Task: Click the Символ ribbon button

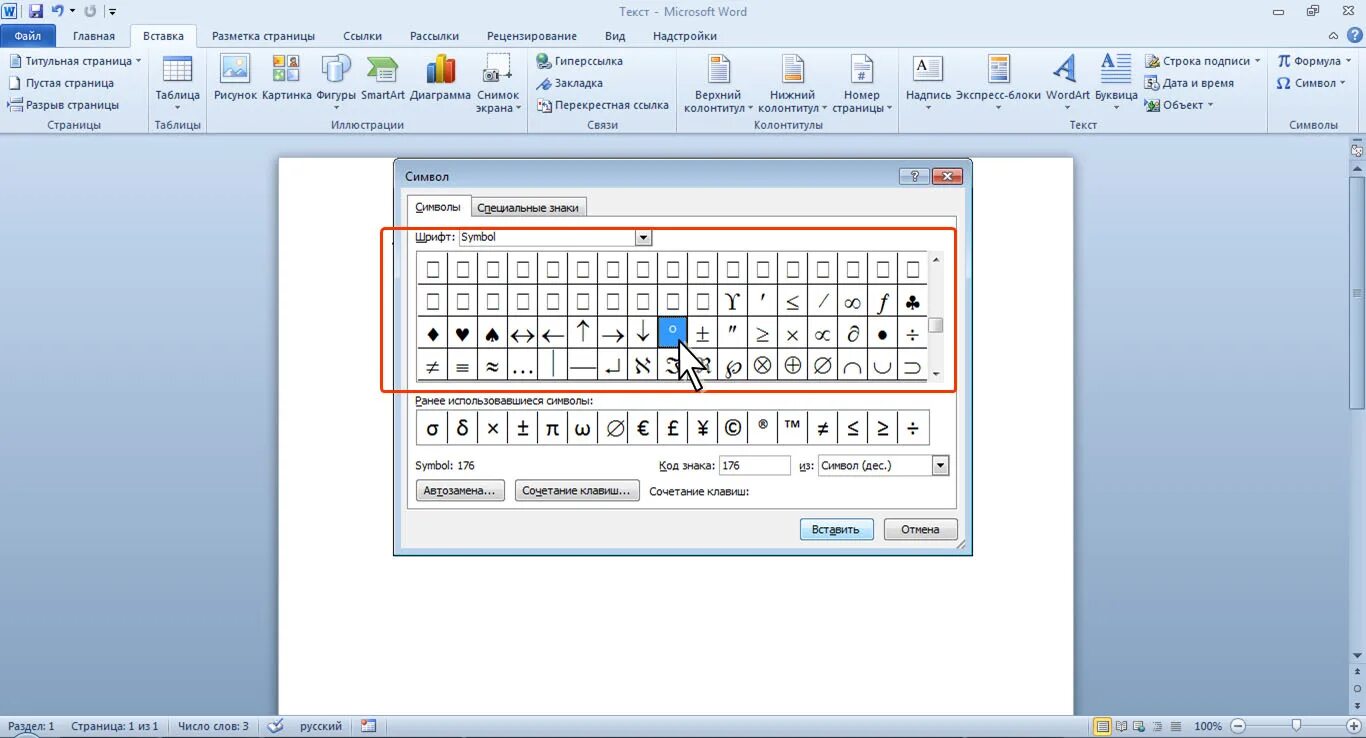Action: (1310, 83)
